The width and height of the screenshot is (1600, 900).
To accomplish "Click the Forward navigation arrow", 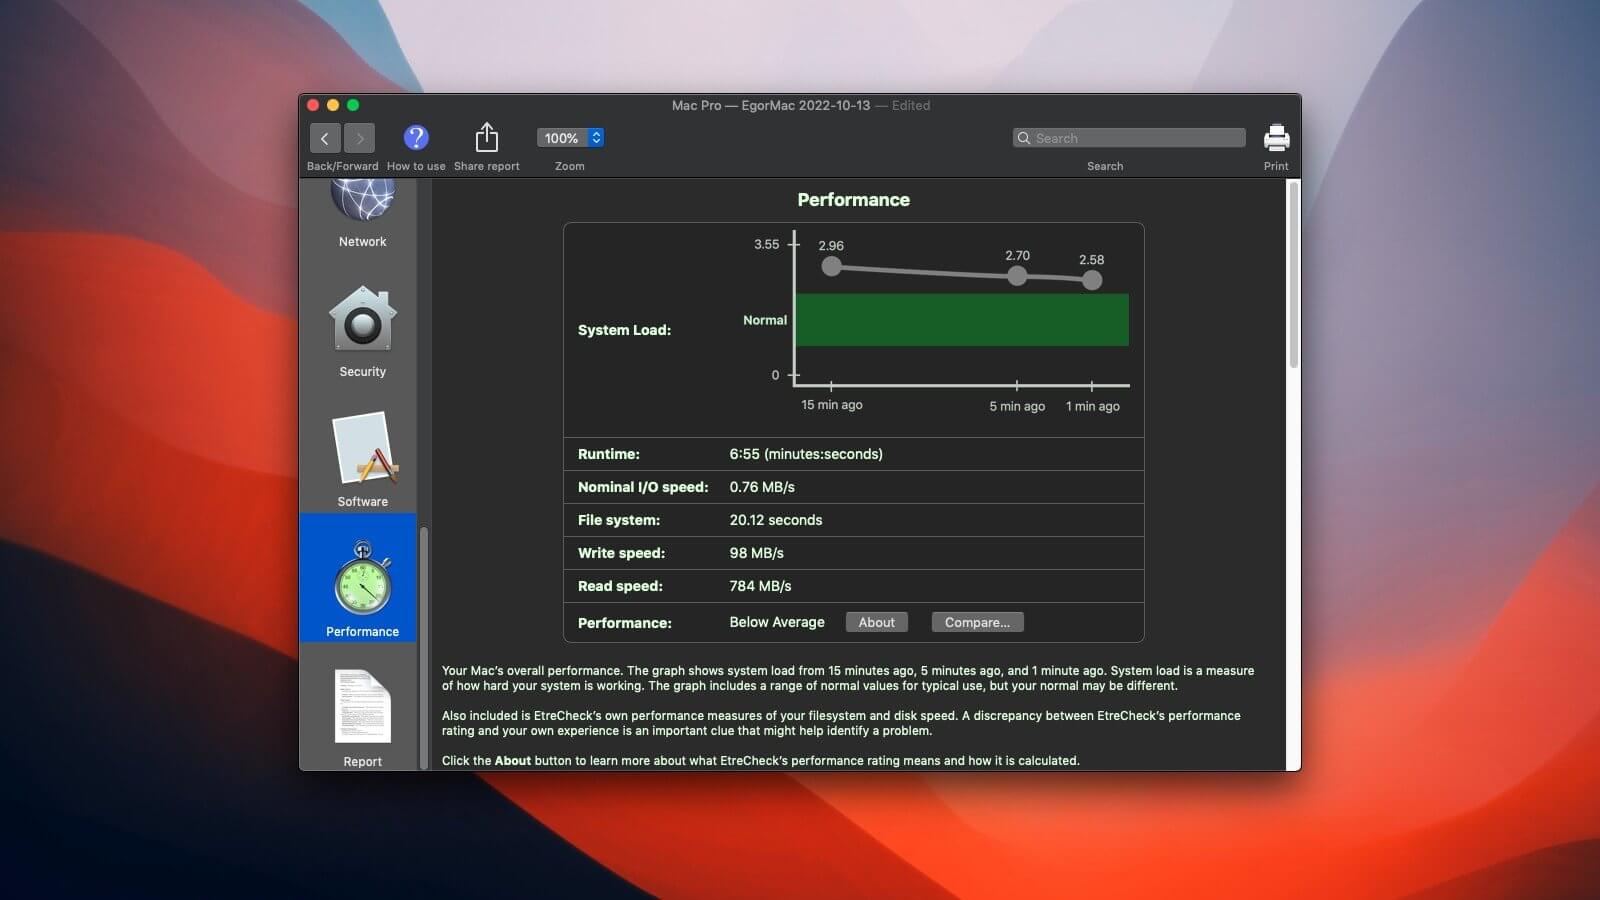I will [359, 137].
